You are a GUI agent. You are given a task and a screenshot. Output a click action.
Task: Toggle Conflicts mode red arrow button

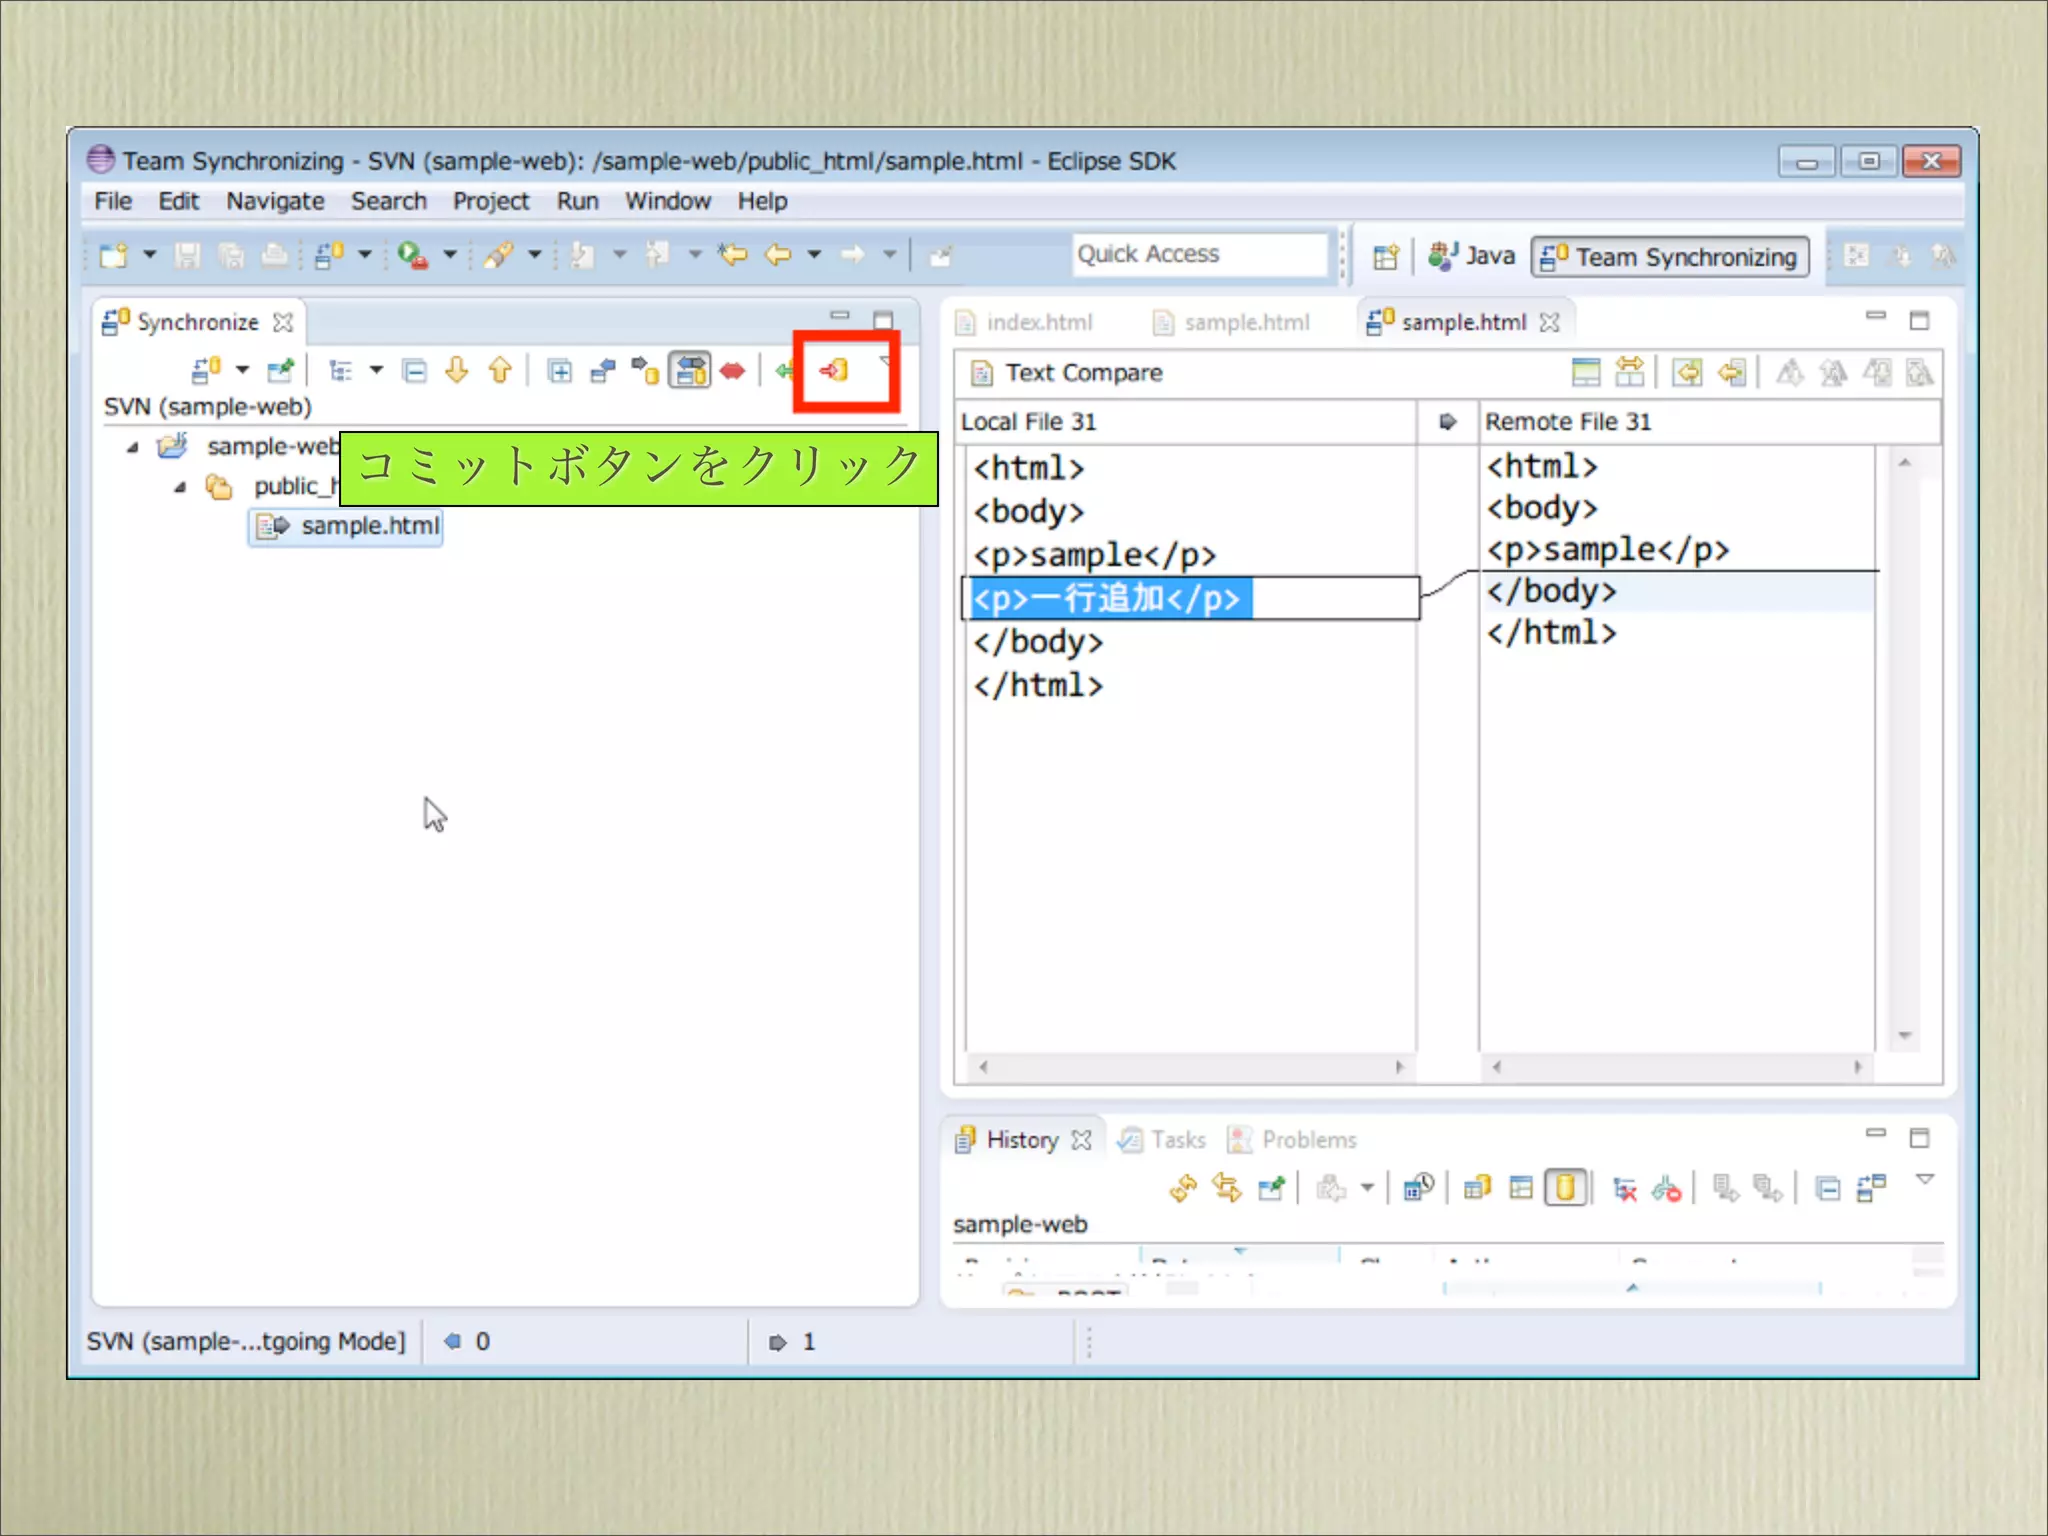pos(733,372)
